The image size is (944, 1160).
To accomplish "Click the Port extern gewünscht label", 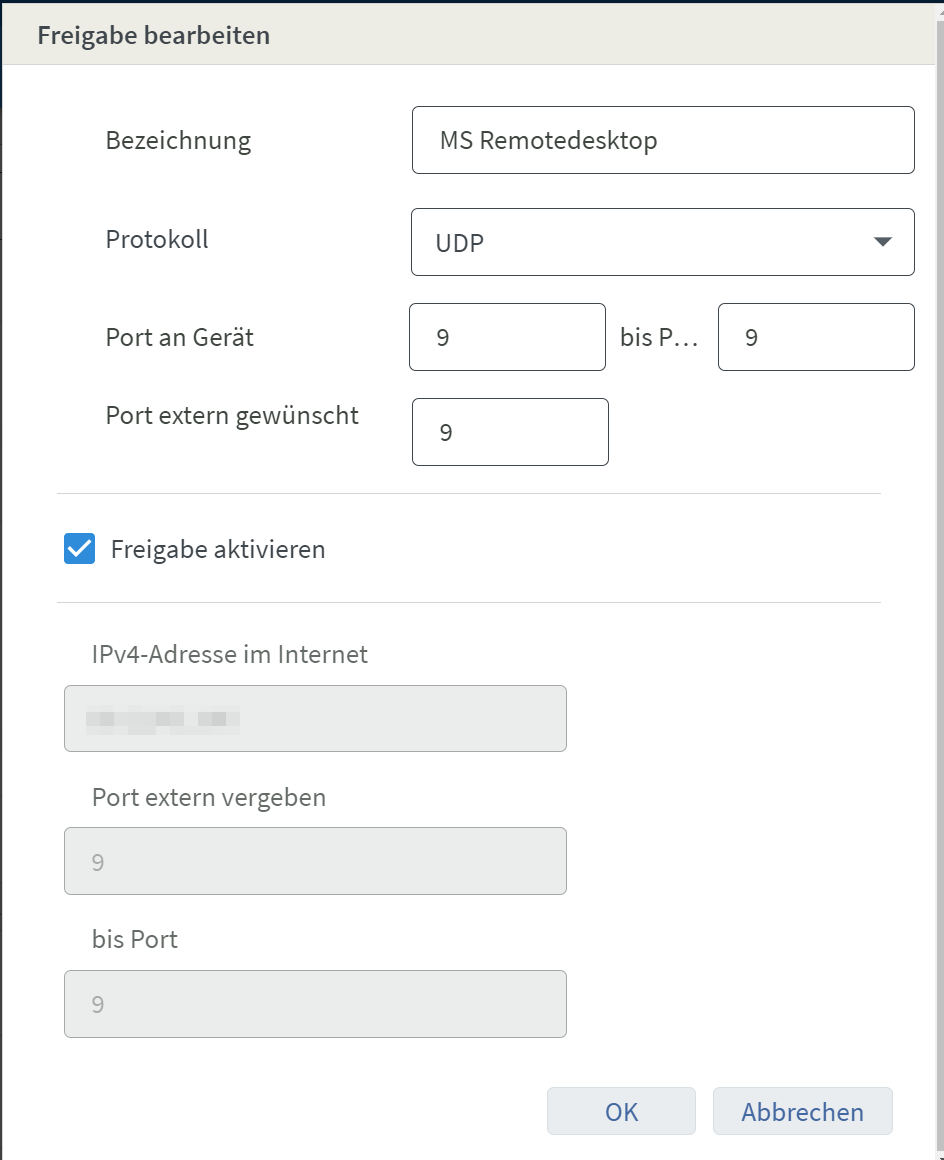I will [x=232, y=415].
